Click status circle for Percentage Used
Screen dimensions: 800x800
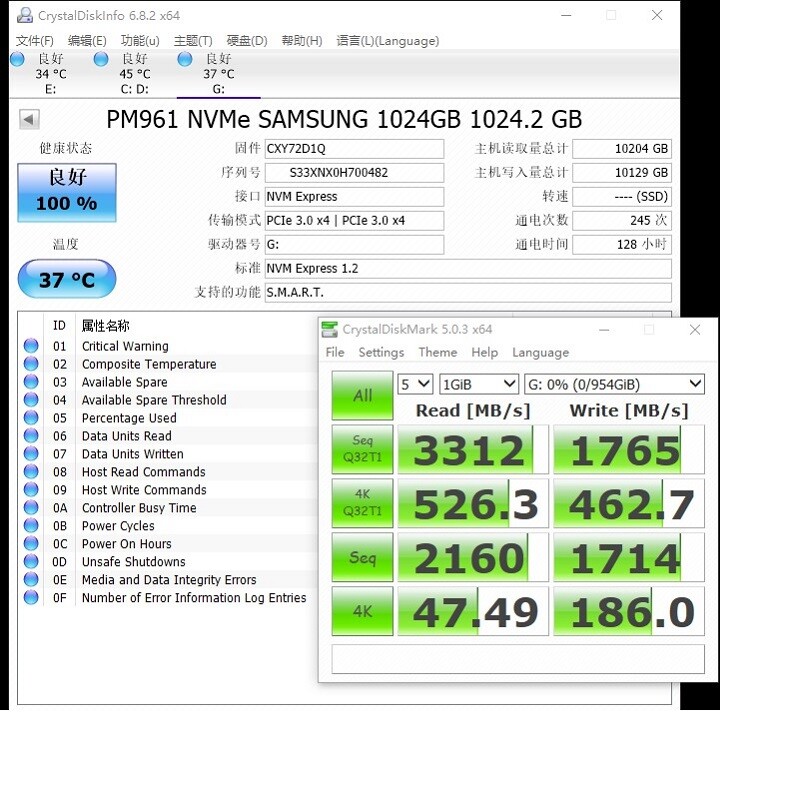tap(31, 417)
